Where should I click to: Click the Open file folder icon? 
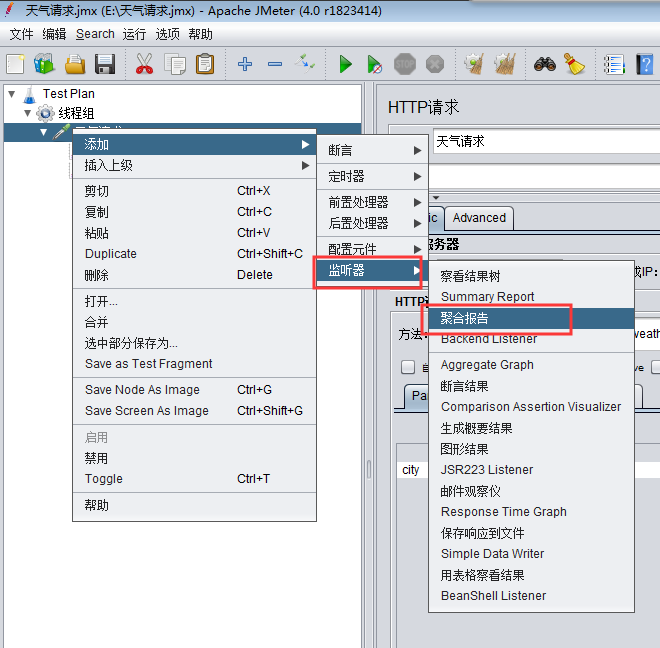tap(75, 64)
